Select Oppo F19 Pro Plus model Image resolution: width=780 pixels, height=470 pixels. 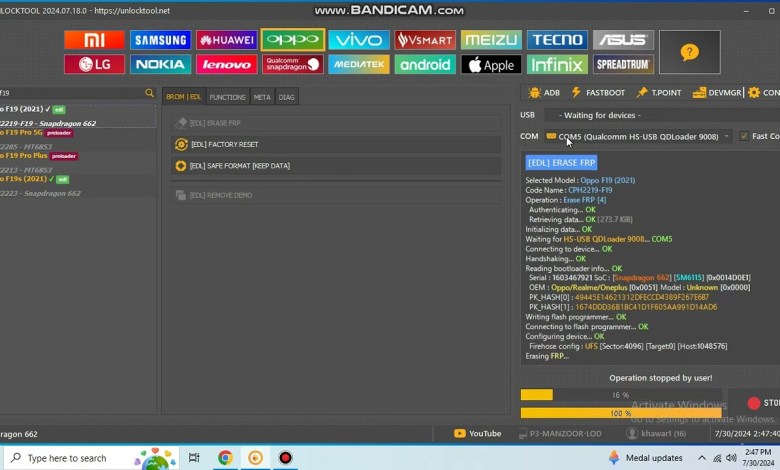[39, 156]
